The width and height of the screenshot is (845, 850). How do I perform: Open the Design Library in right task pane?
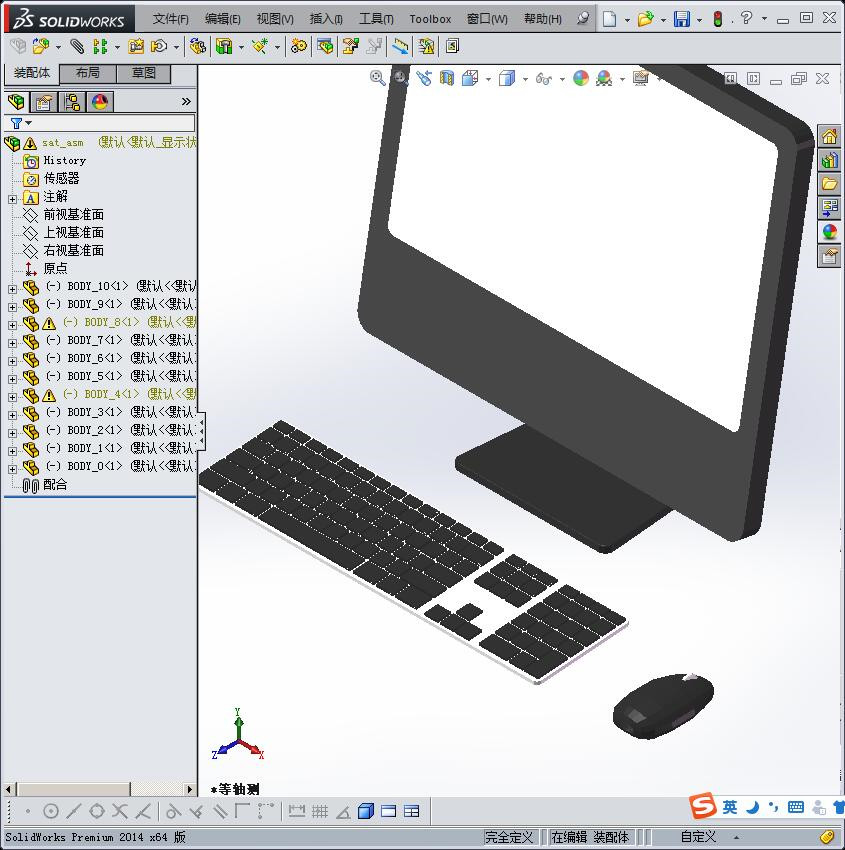point(830,160)
